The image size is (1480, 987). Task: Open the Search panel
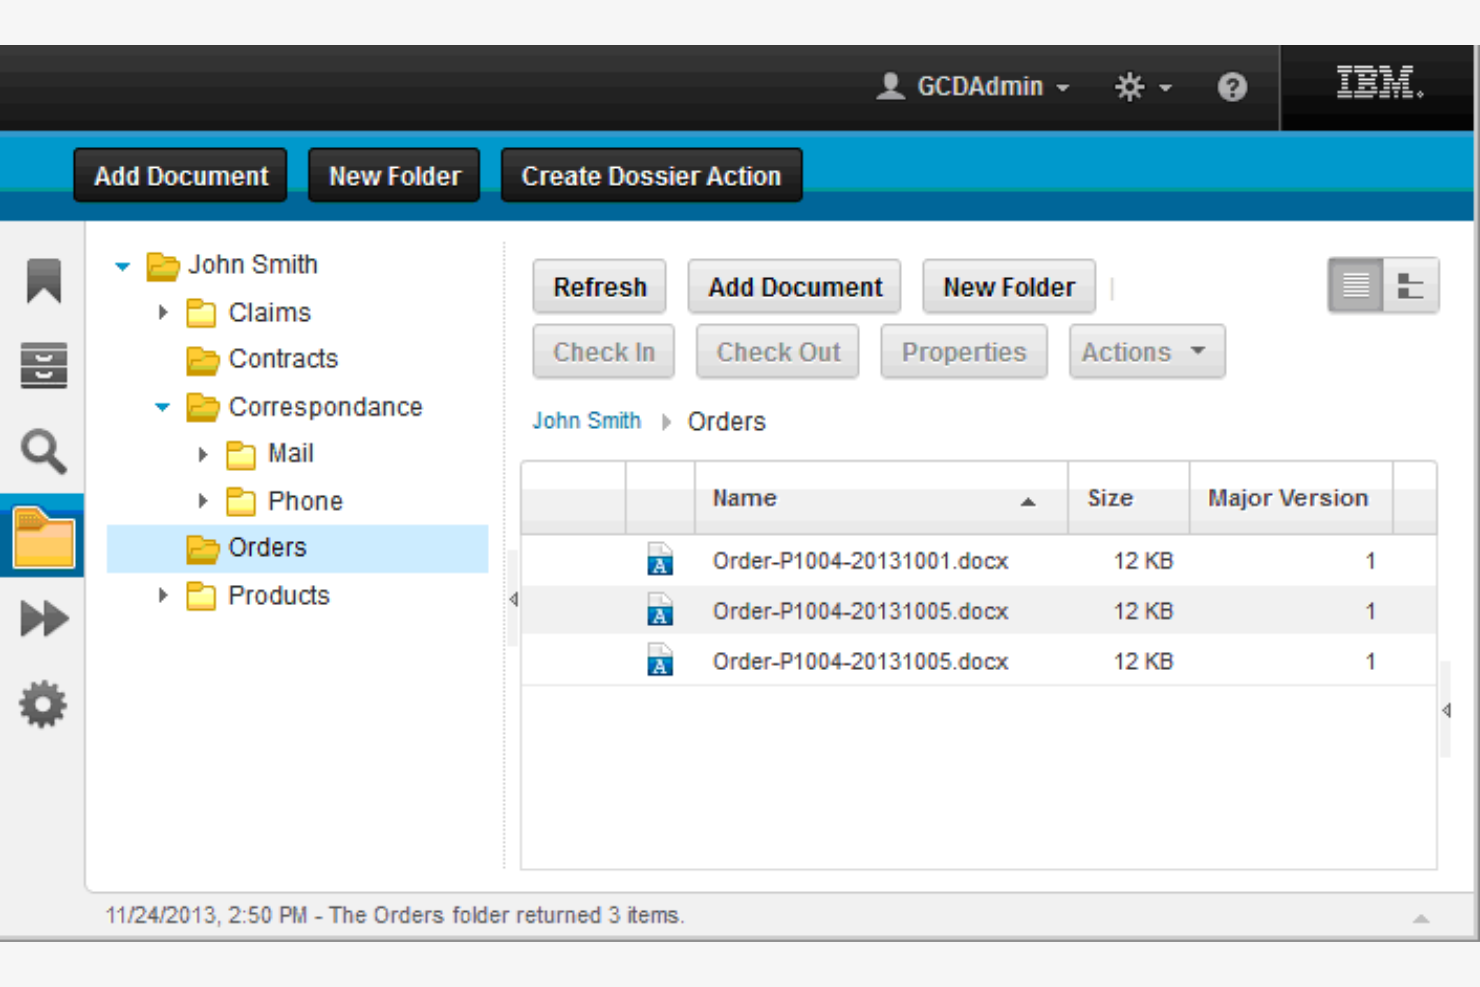(42, 450)
